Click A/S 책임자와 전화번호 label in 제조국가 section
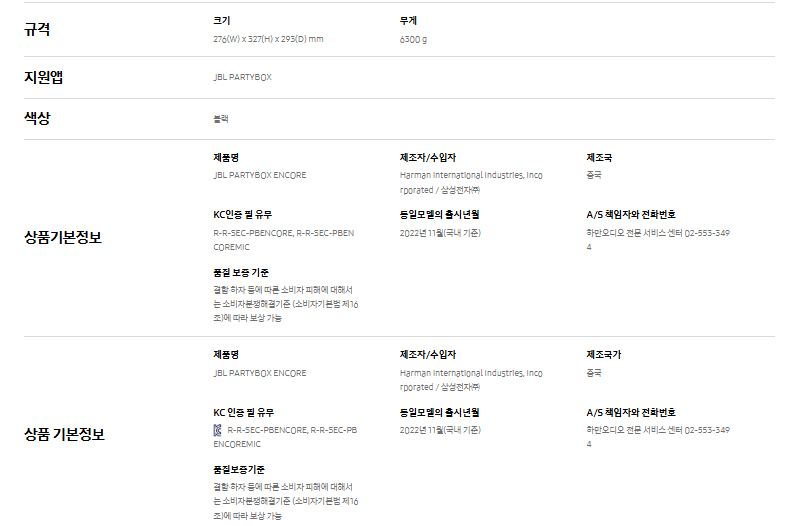This screenshot has width=796, height=526. click(631, 413)
